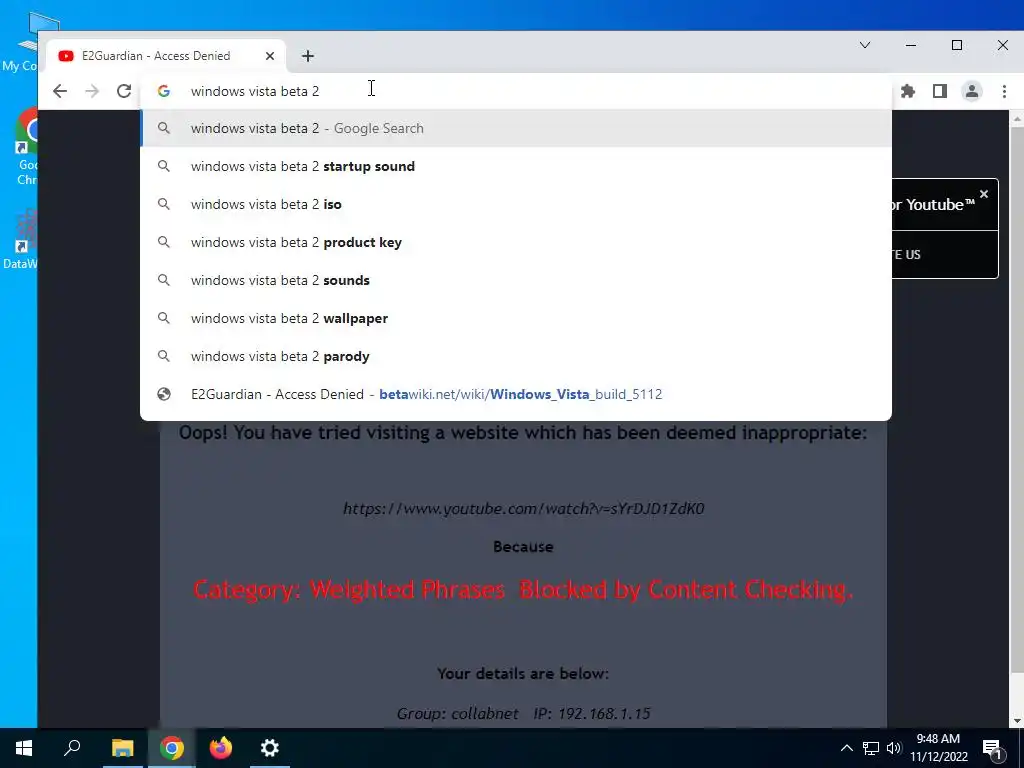
Task: Open a new tab with the plus button
Action: coord(308,56)
